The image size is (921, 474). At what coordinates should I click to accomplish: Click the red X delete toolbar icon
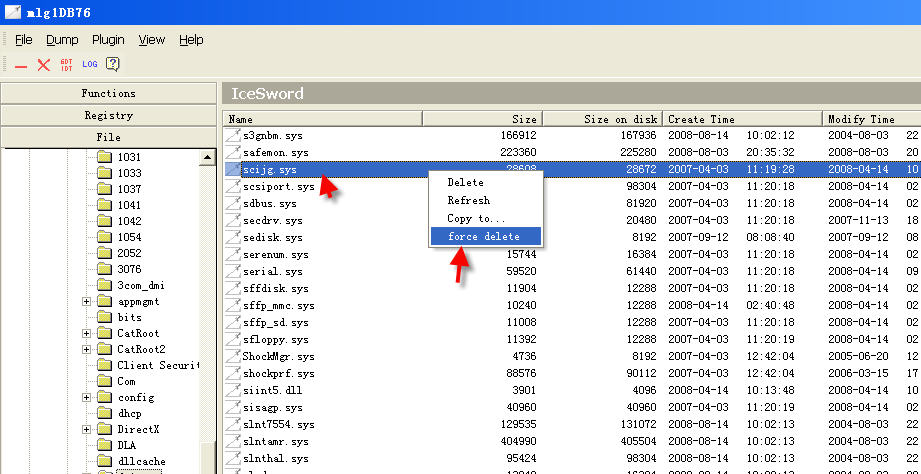tap(43, 65)
